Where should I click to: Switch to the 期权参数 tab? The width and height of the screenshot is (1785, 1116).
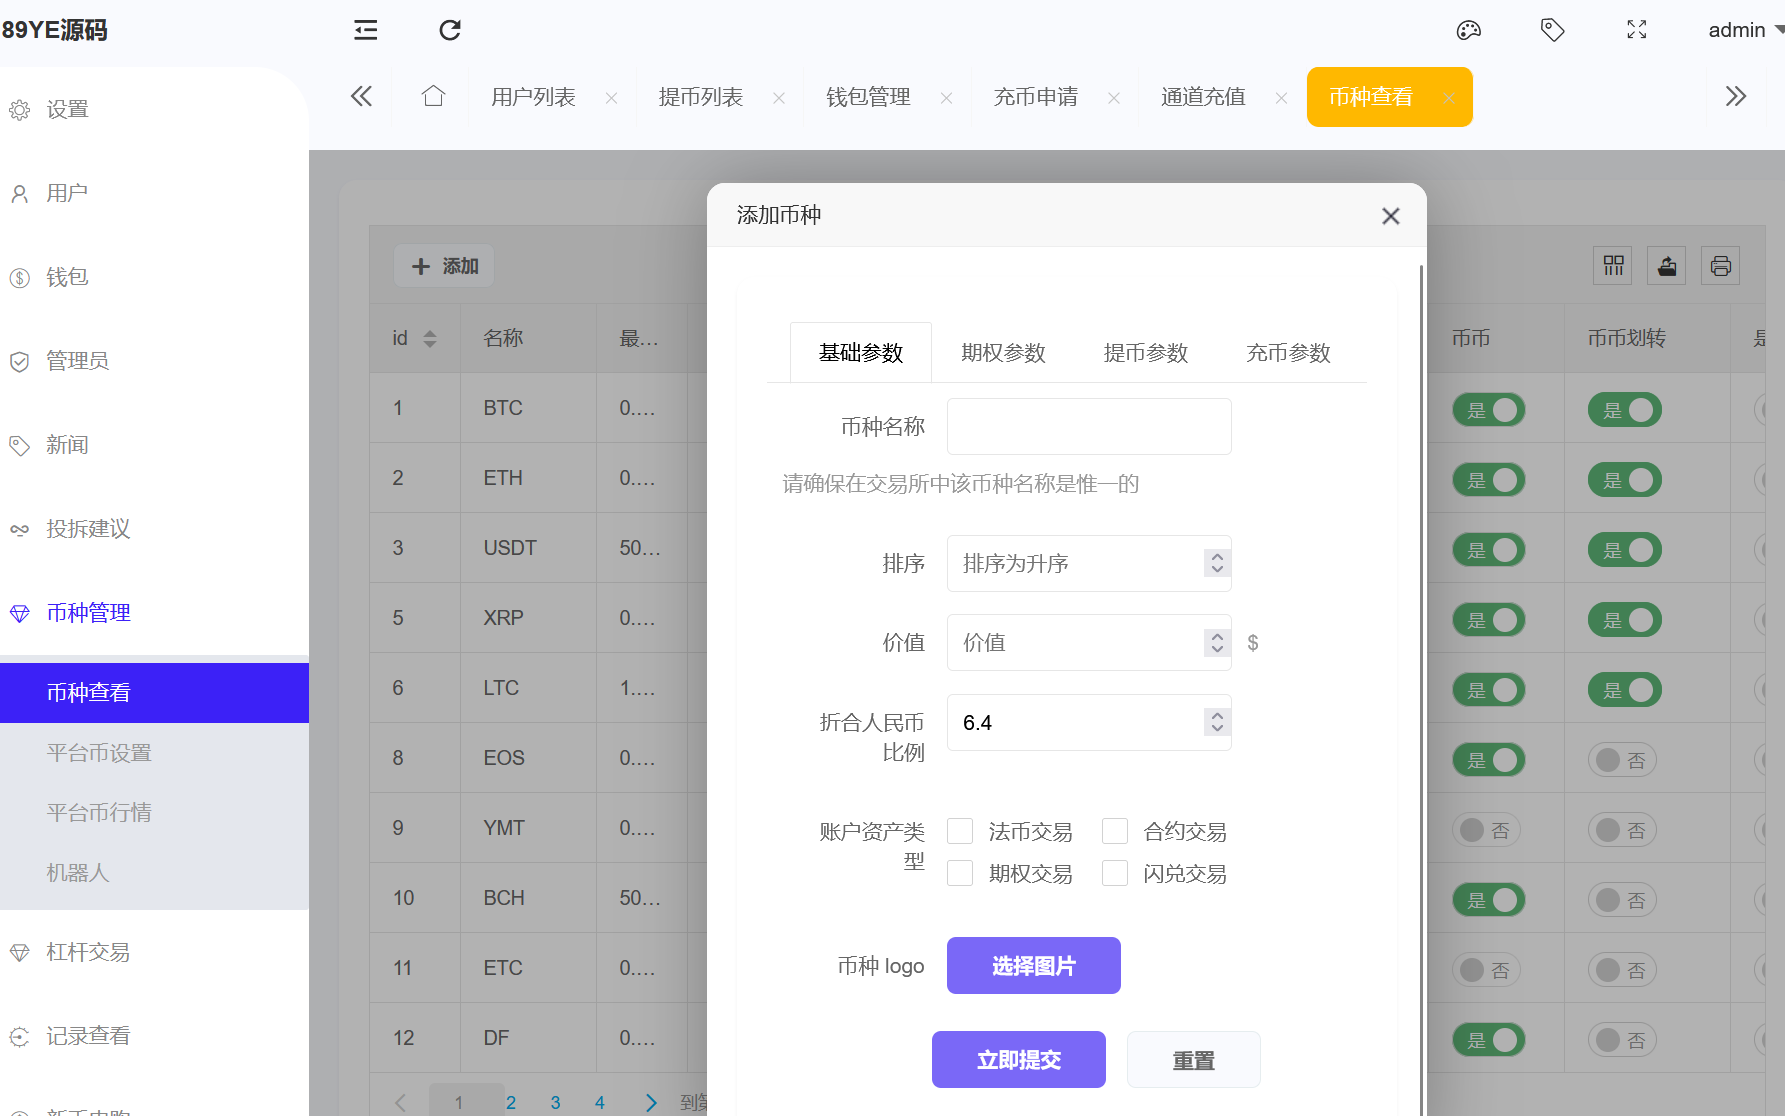(x=1003, y=353)
